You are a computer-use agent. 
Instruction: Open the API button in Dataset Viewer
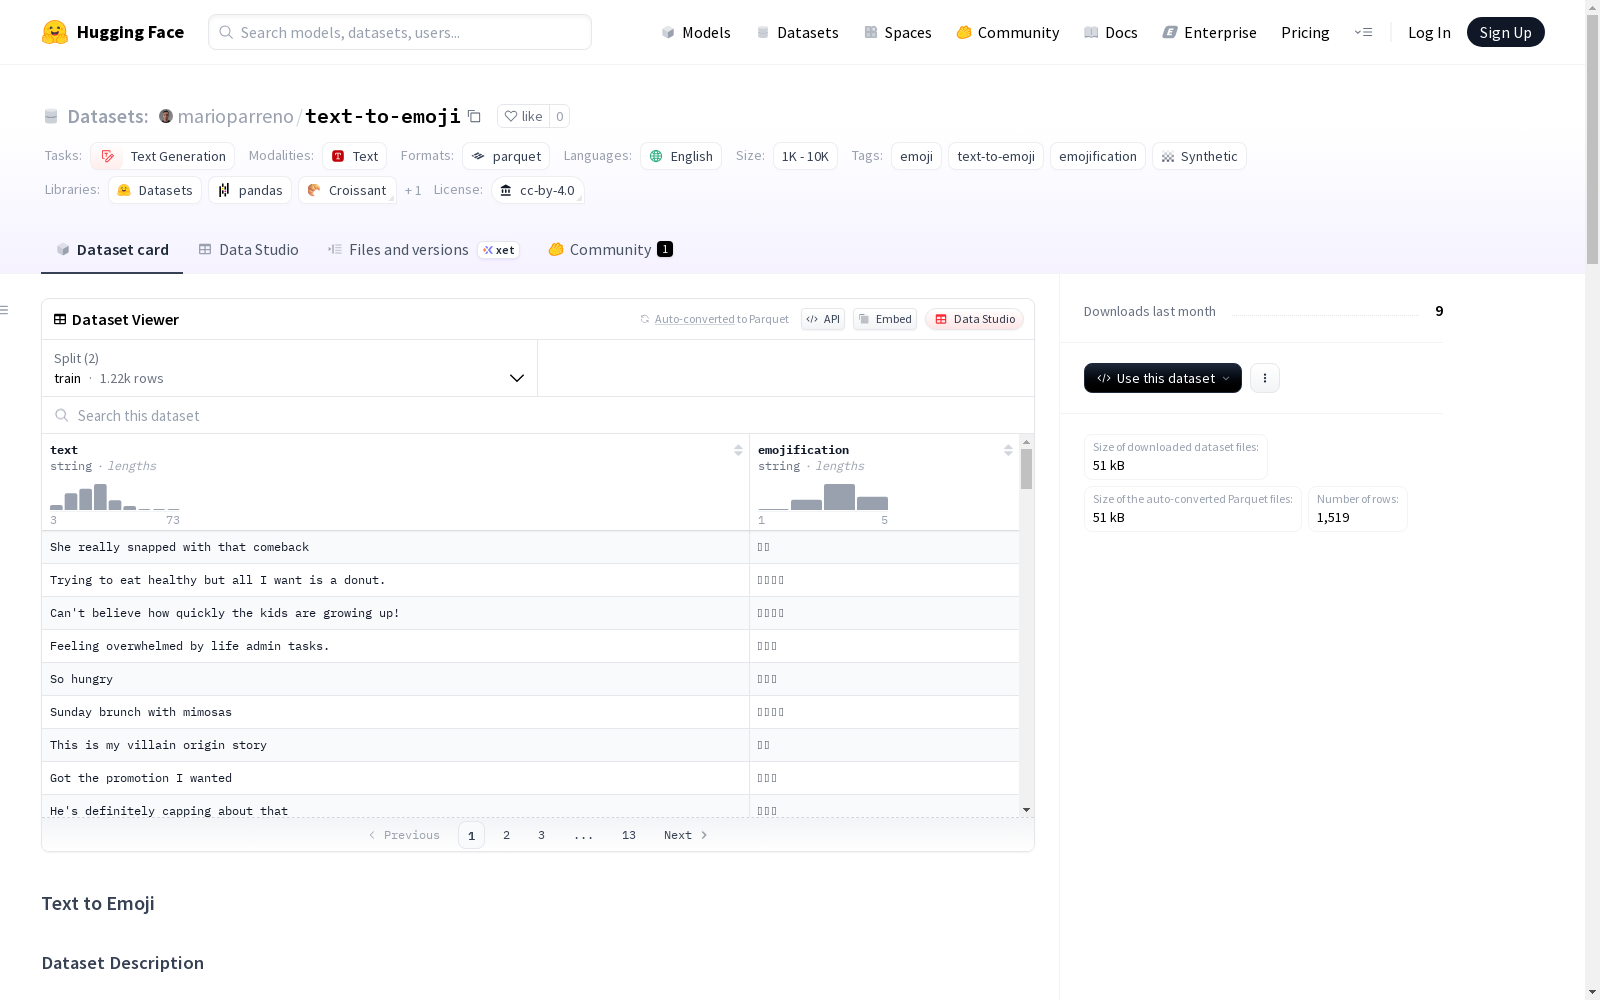pos(823,319)
